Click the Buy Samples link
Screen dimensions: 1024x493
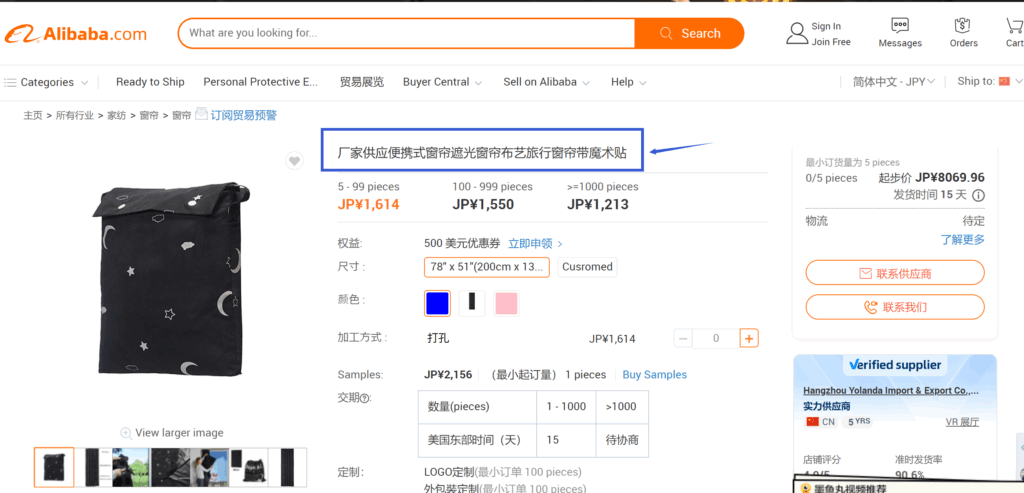click(654, 375)
